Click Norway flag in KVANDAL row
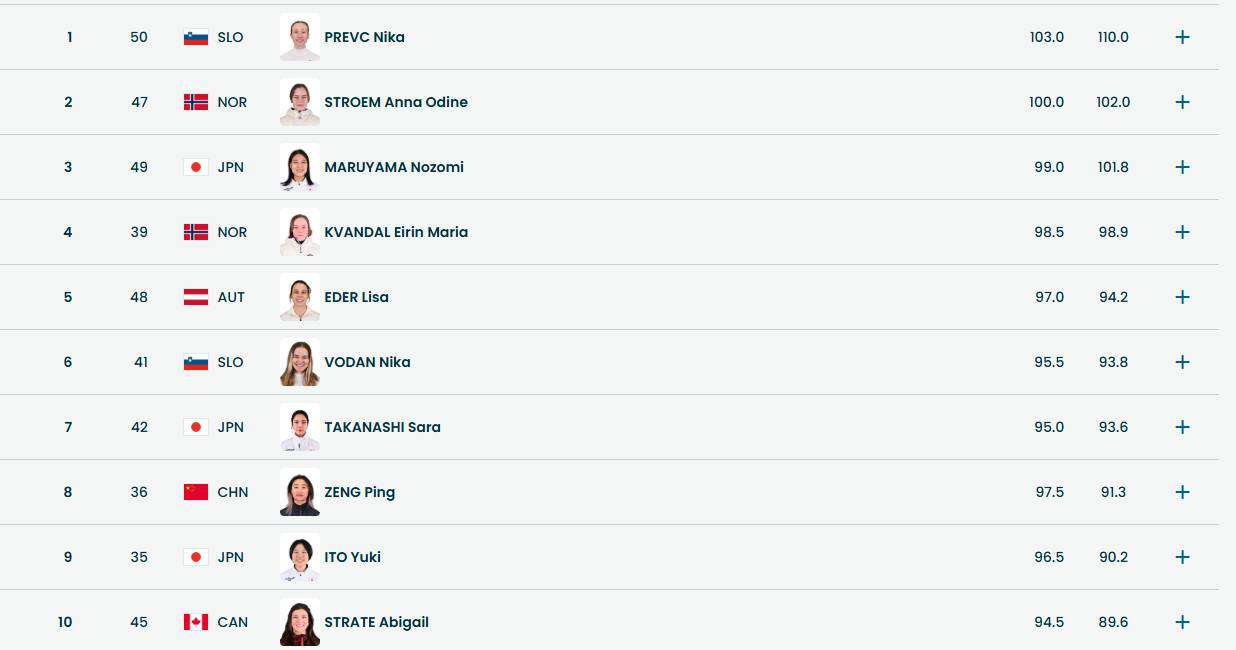The height and width of the screenshot is (650, 1236). (x=195, y=232)
